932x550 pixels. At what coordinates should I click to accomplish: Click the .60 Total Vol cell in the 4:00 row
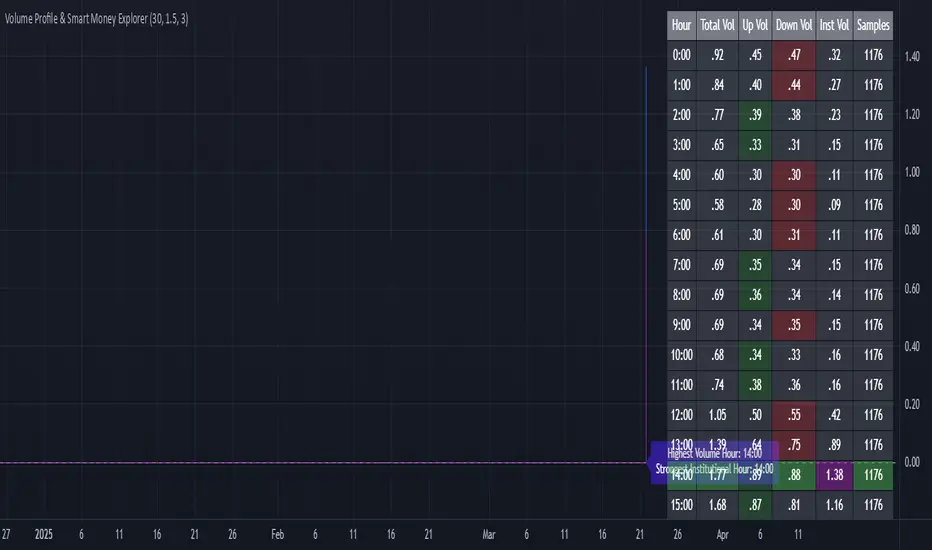[717, 175]
